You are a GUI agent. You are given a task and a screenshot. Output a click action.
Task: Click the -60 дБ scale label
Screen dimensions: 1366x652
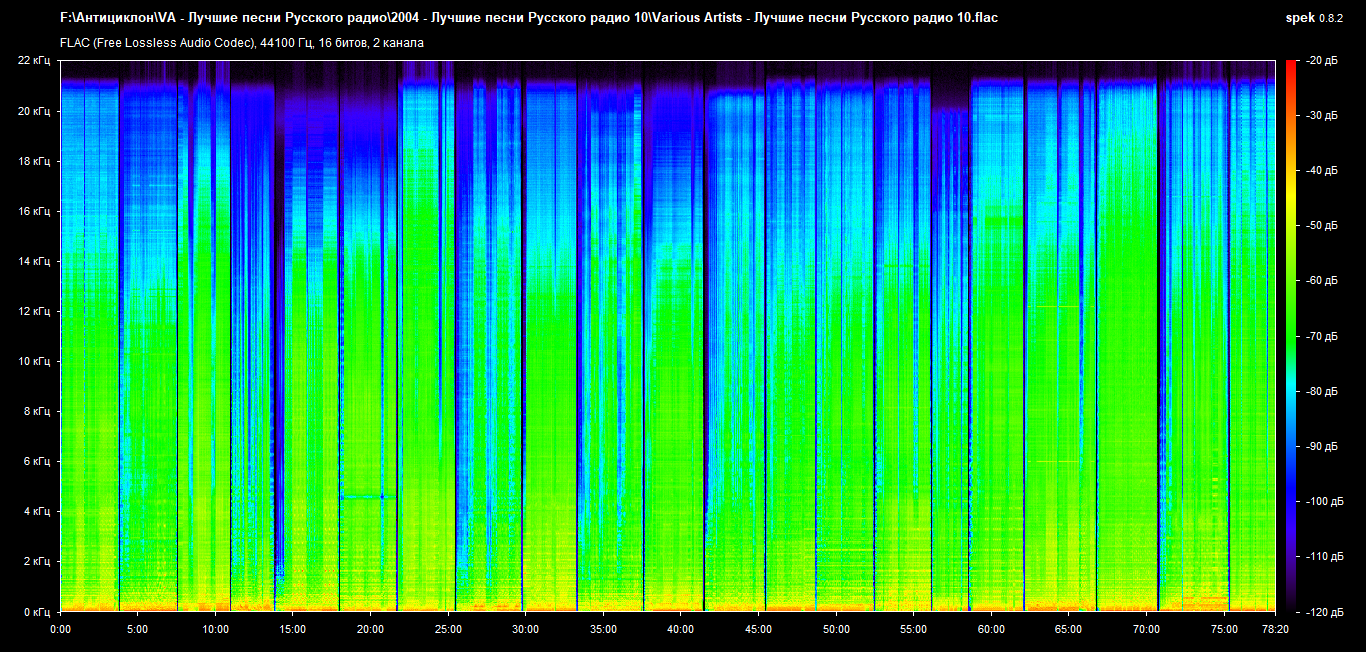1322,281
